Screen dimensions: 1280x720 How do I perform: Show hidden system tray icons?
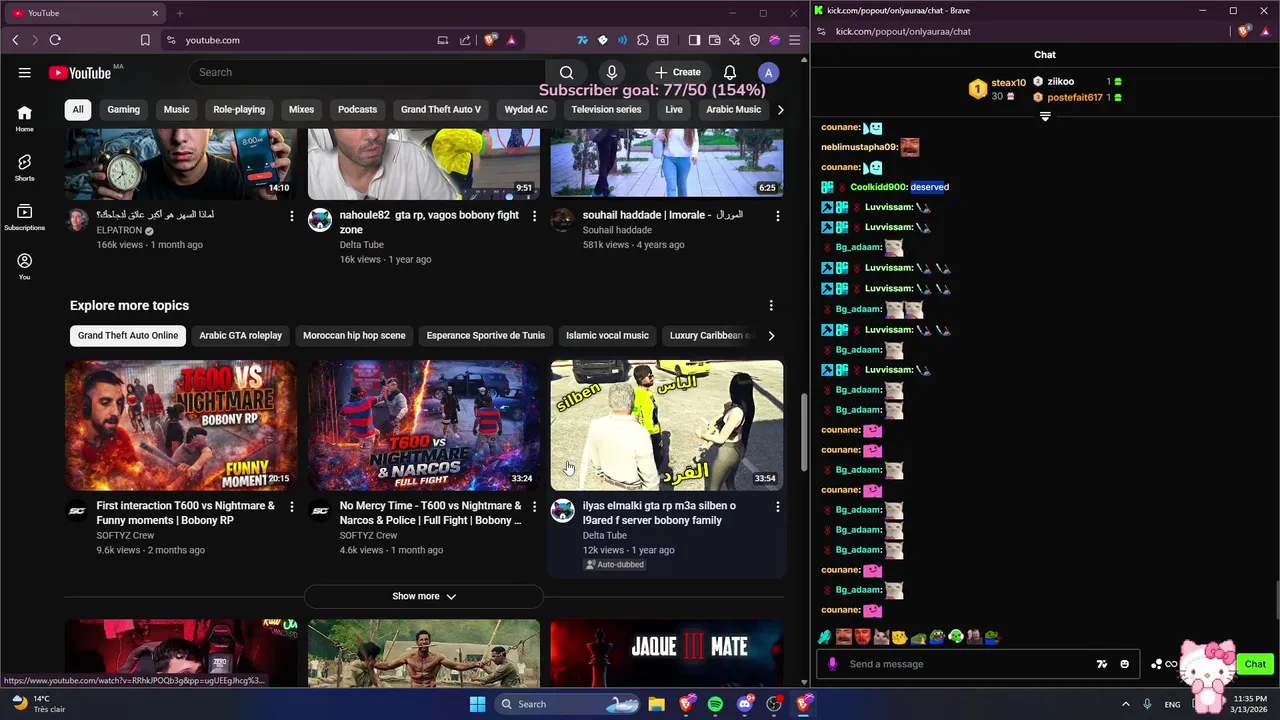pyautogui.click(x=1125, y=704)
